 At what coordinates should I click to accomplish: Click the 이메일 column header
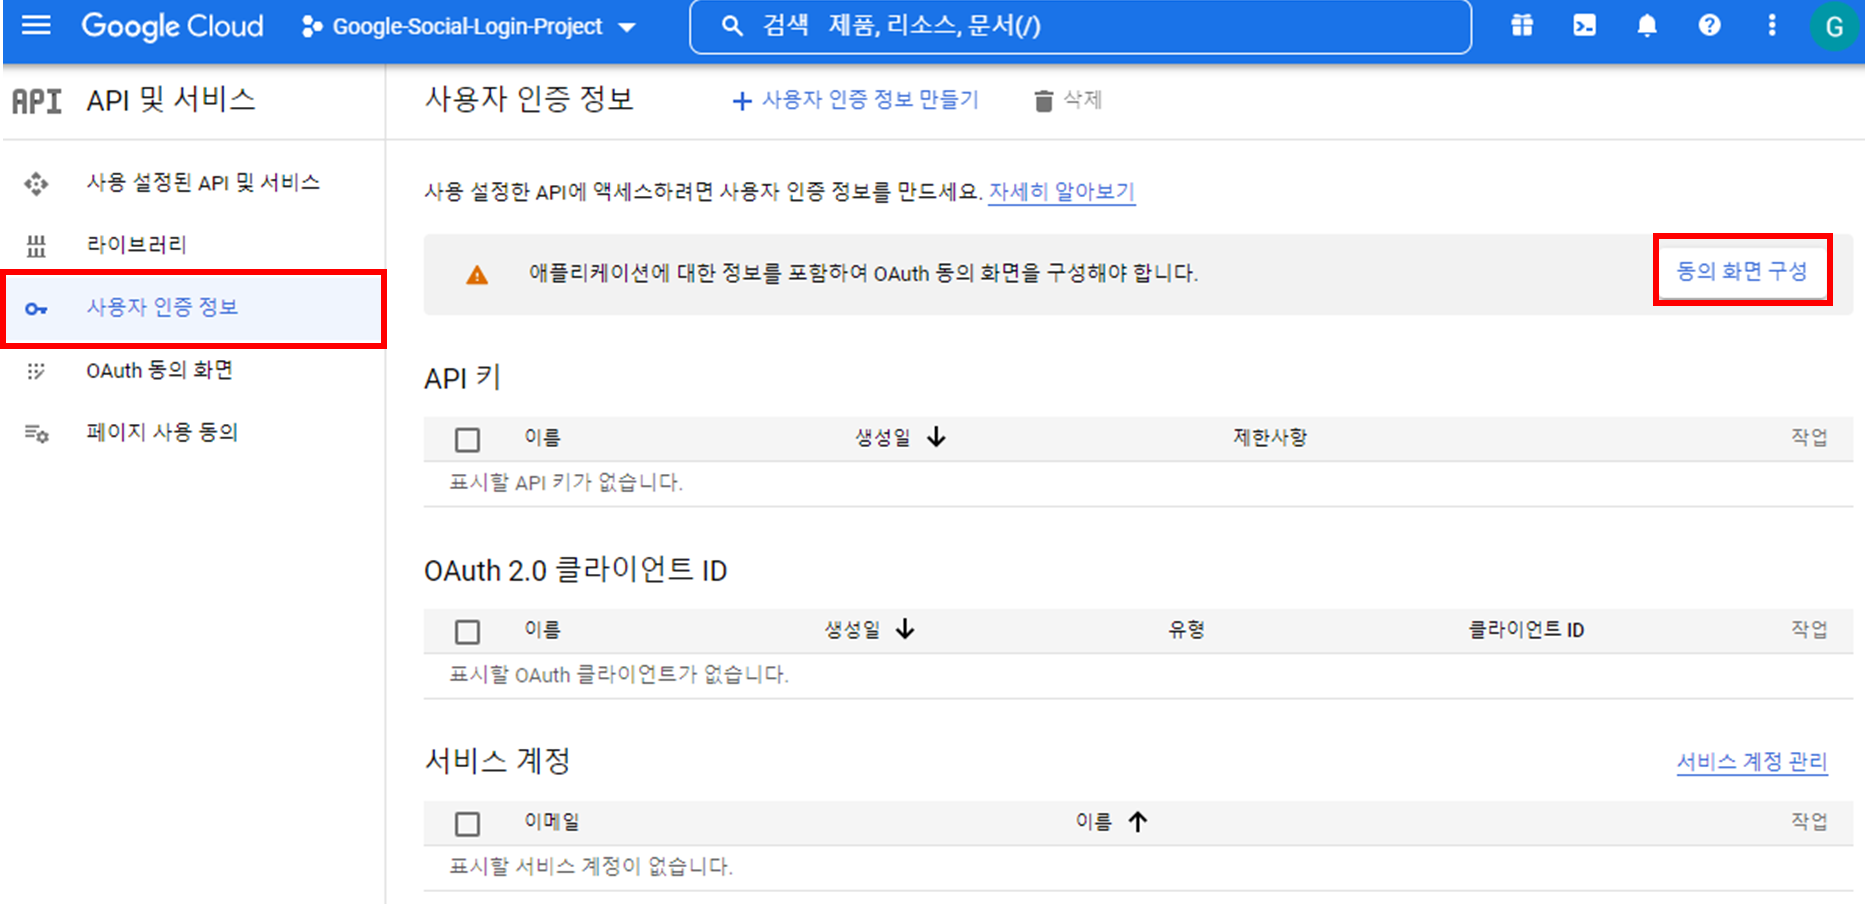pyautogui.click(x=552, y=821)
